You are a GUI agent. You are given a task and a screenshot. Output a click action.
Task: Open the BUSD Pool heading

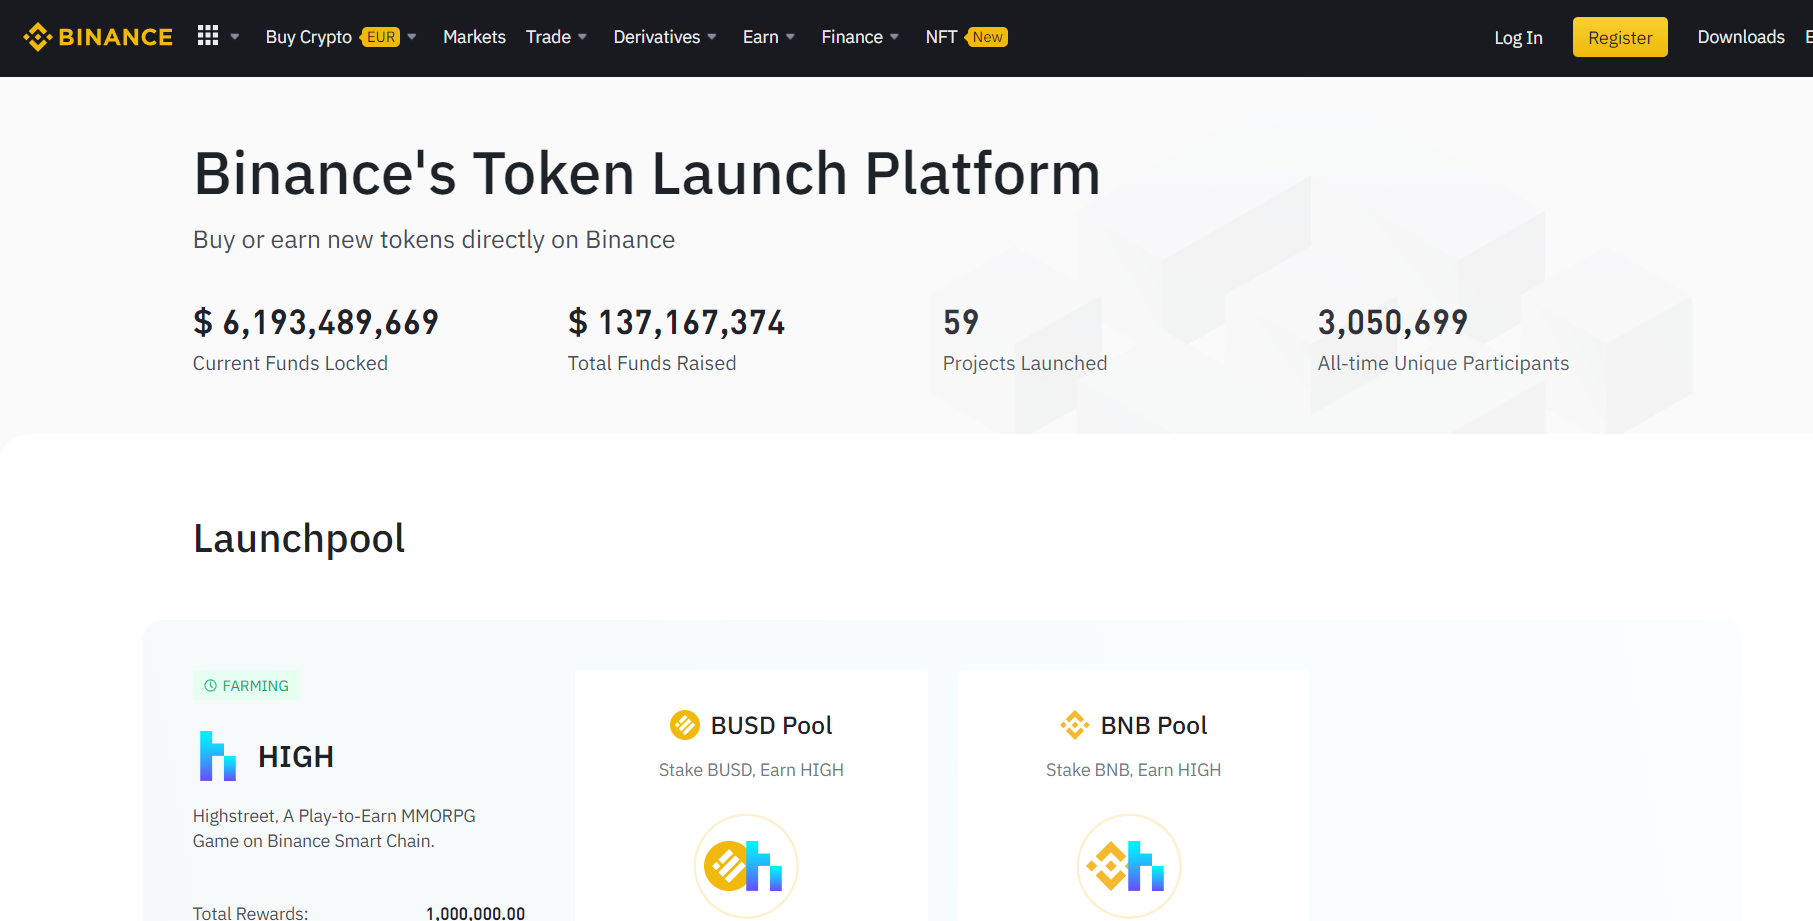point(771,726)
